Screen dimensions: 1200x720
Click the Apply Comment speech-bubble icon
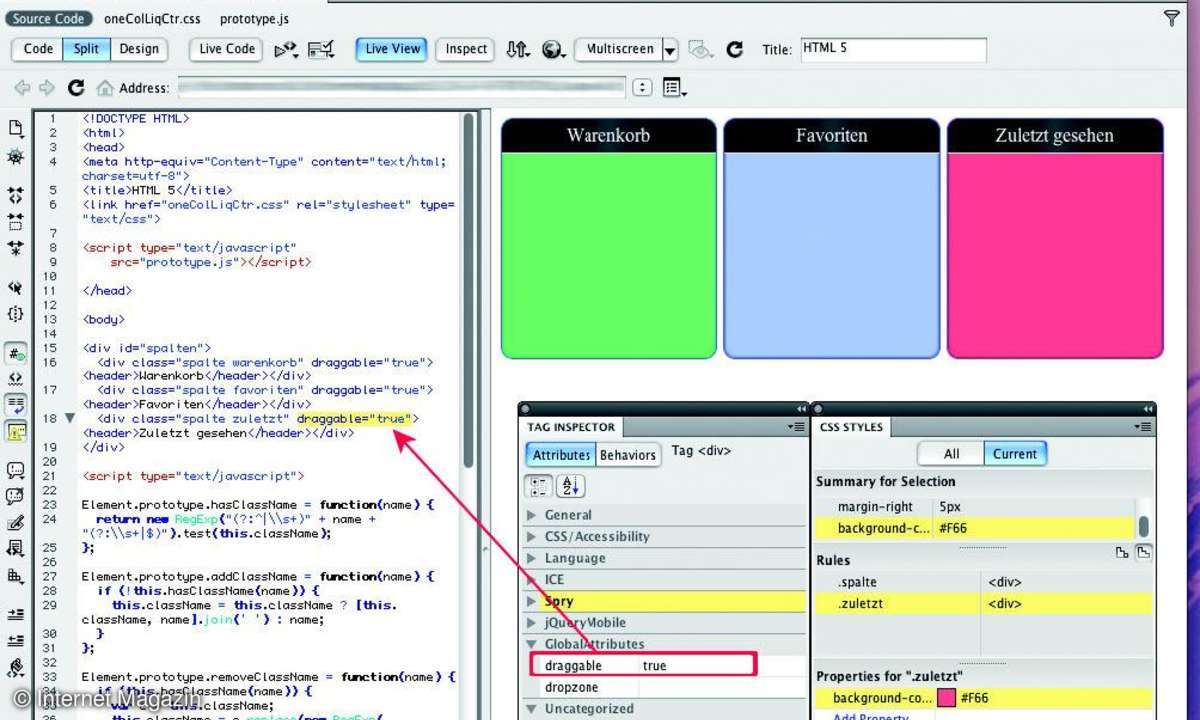pyautogui.click(x=16, y=470)
